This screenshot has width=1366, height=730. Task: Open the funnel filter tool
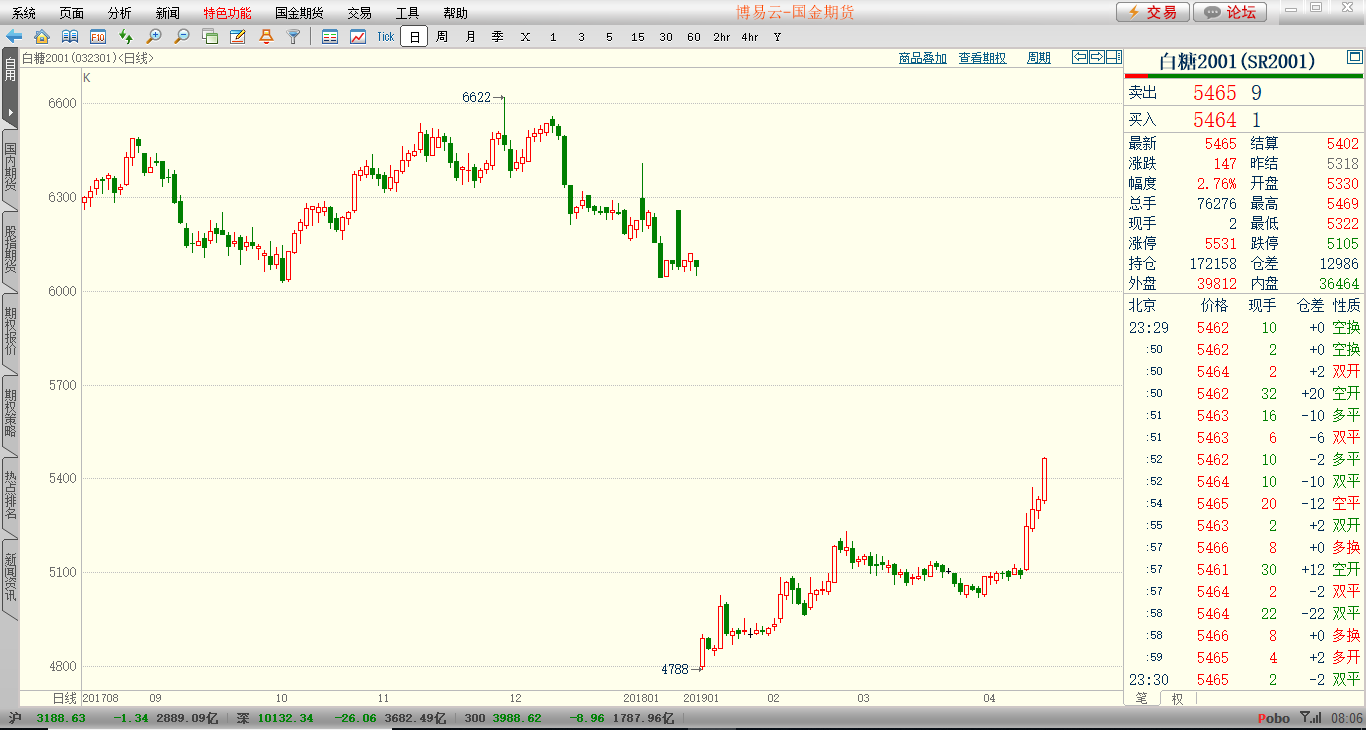[x=294, y=37]
